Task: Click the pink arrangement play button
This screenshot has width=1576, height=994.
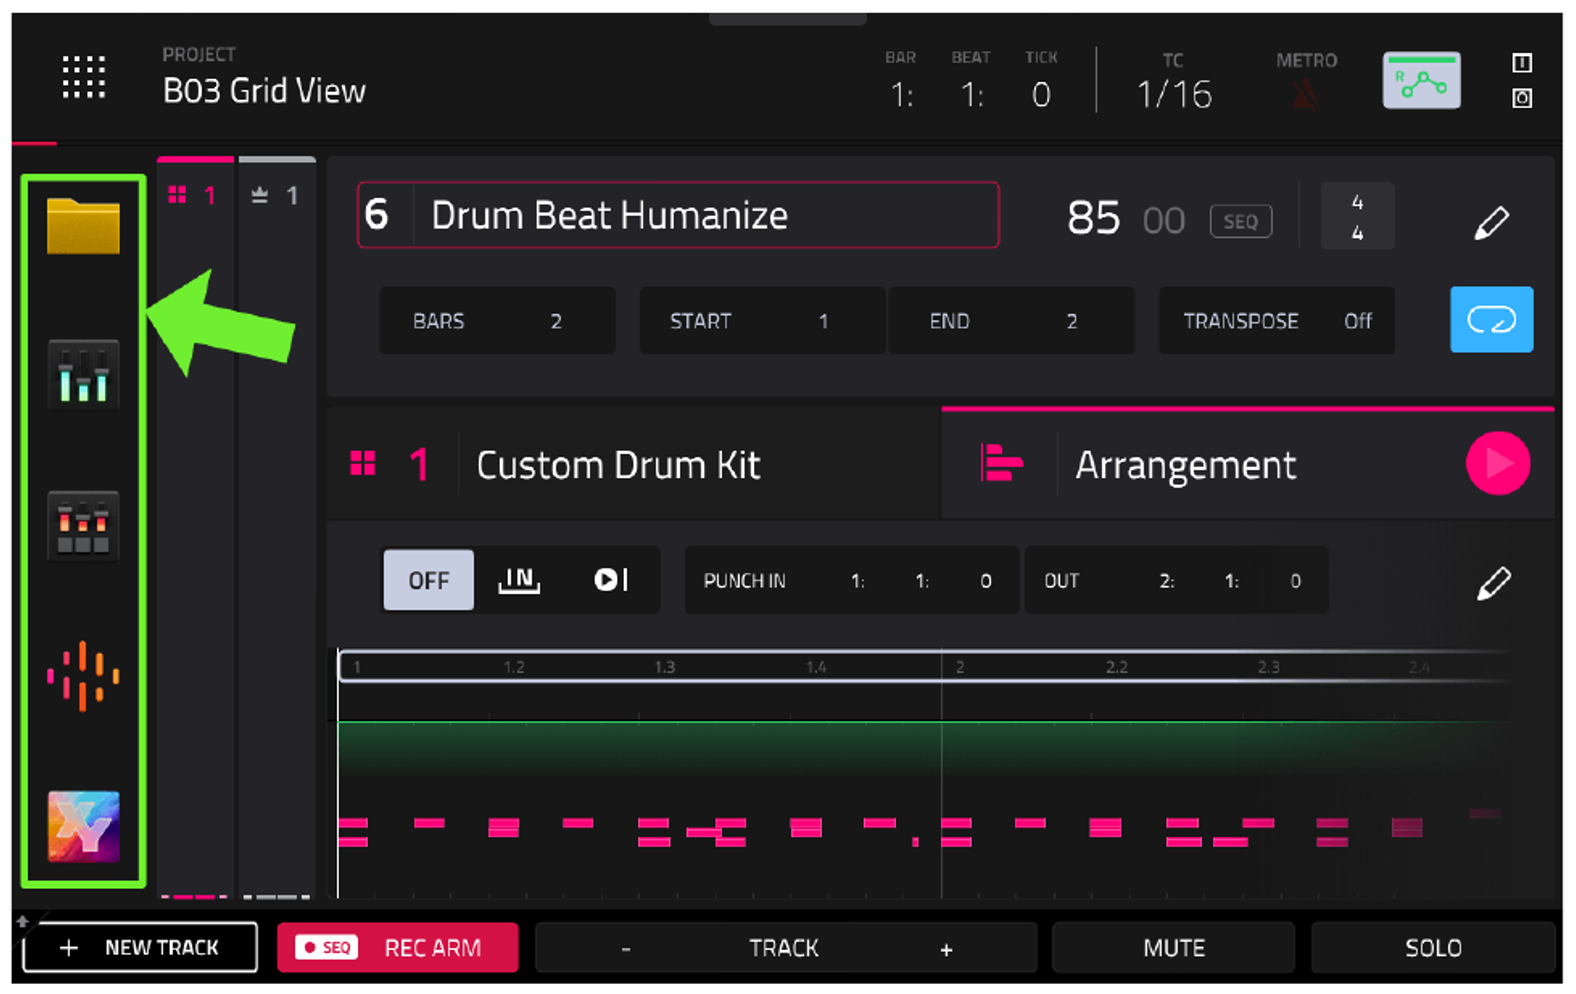Action: click(1497, 463)
